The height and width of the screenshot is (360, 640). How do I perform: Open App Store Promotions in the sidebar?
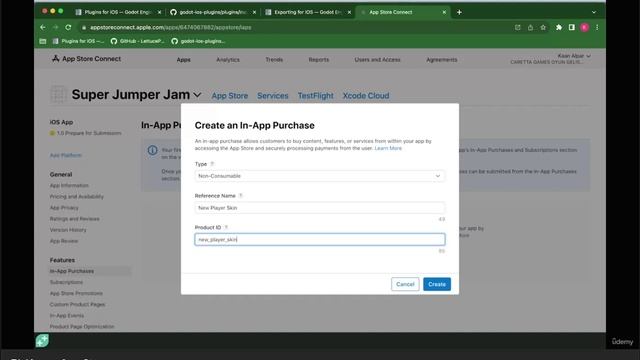click(x=76, y=293)
